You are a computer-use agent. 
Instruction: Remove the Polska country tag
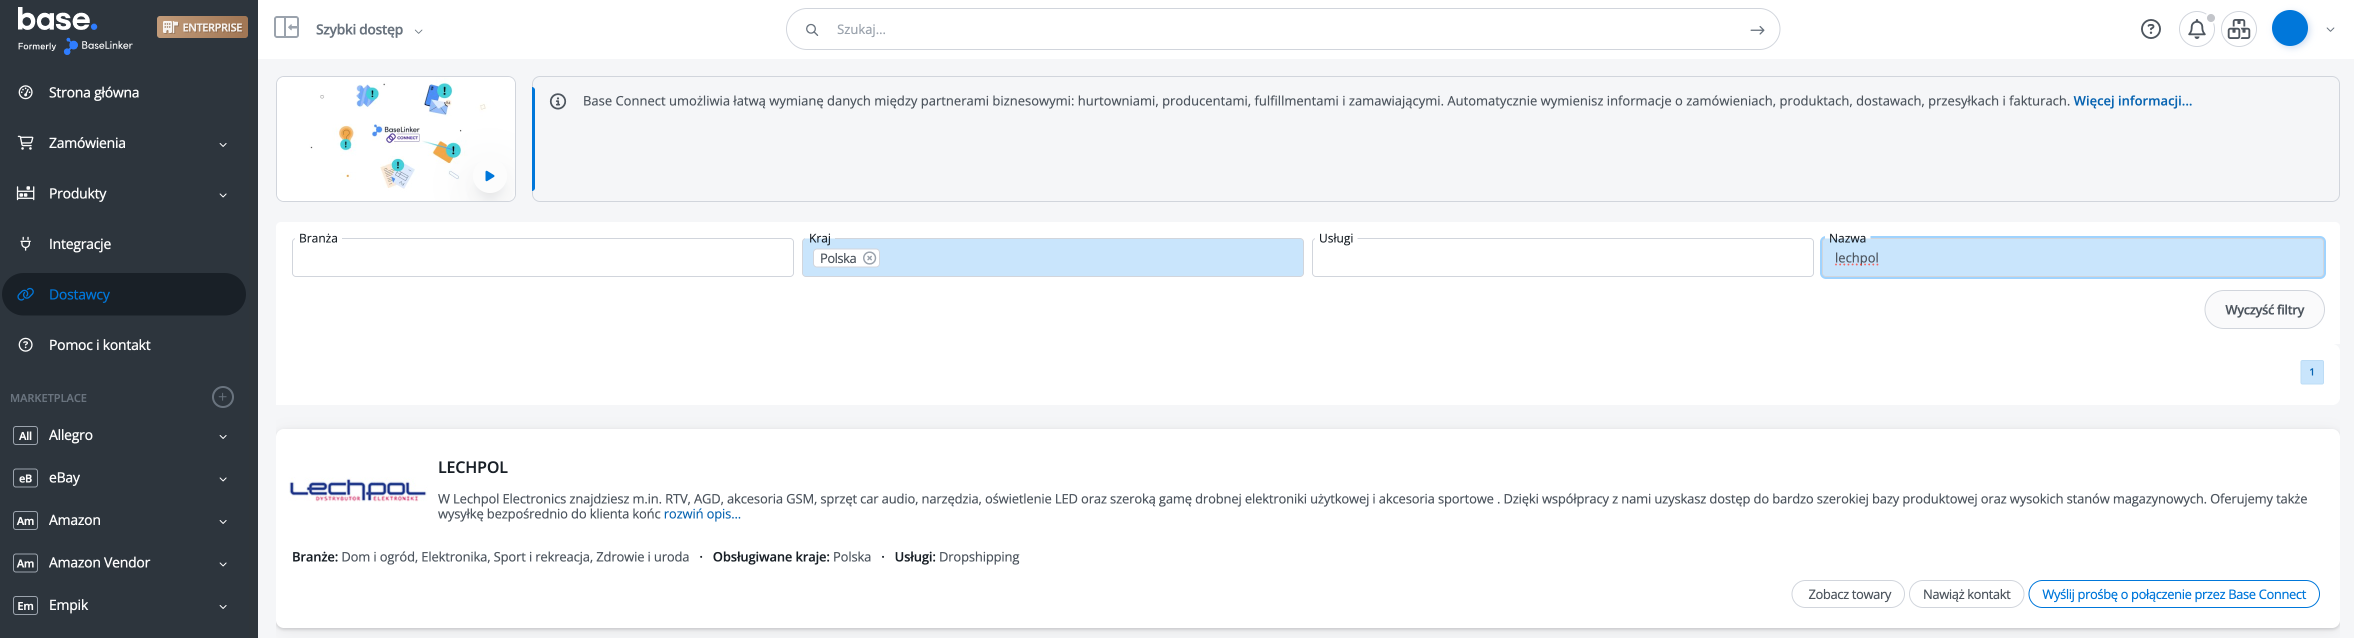click(x=870, y=258)
